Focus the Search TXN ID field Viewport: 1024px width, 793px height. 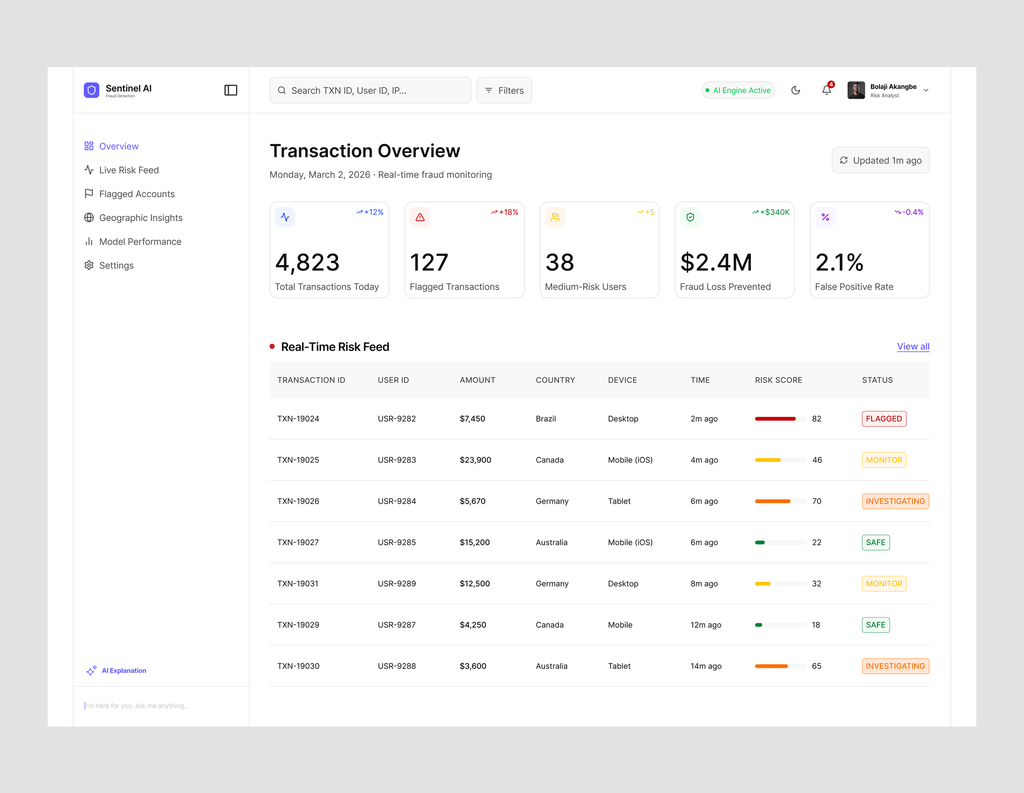click(x=370, y=90)
